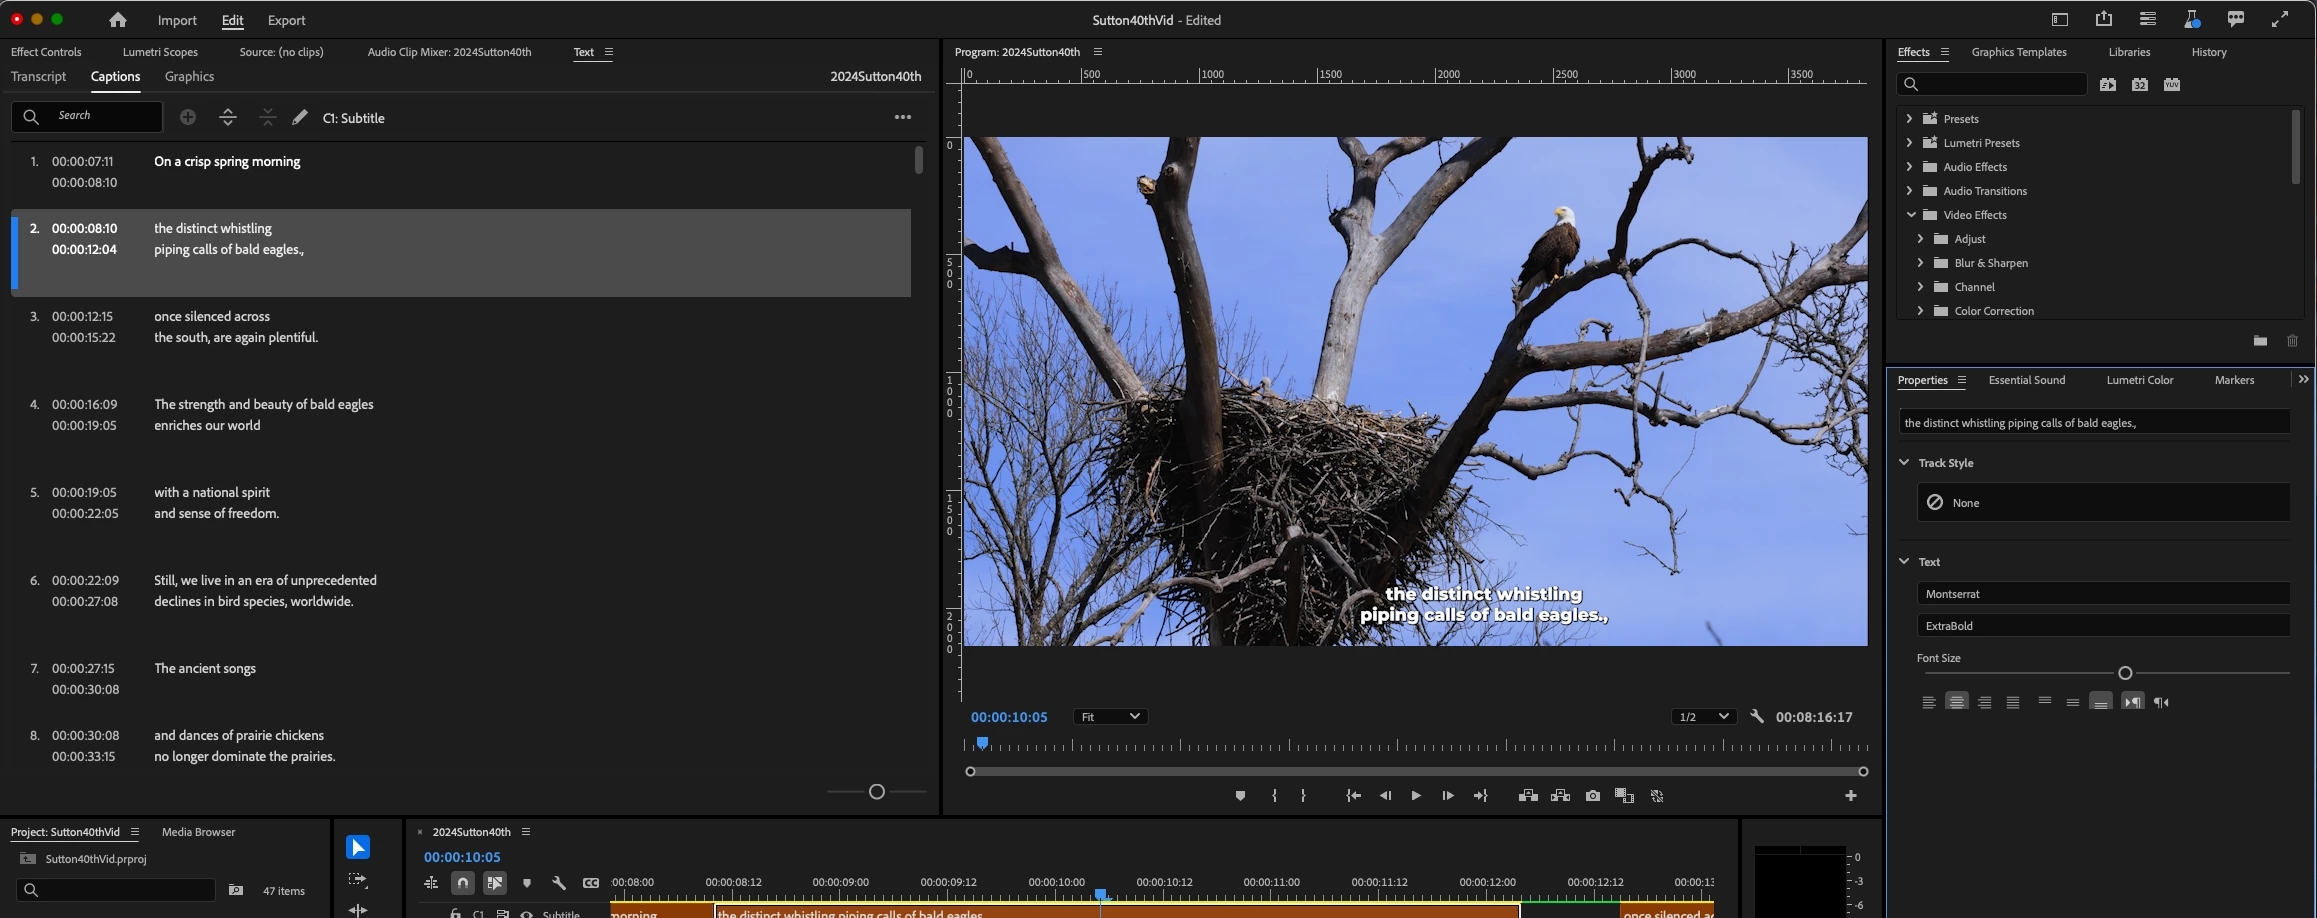The height and width of the screenshot is (918, 2317).
Task: Collapse the Track Style section
Action: coord(1904,463)
